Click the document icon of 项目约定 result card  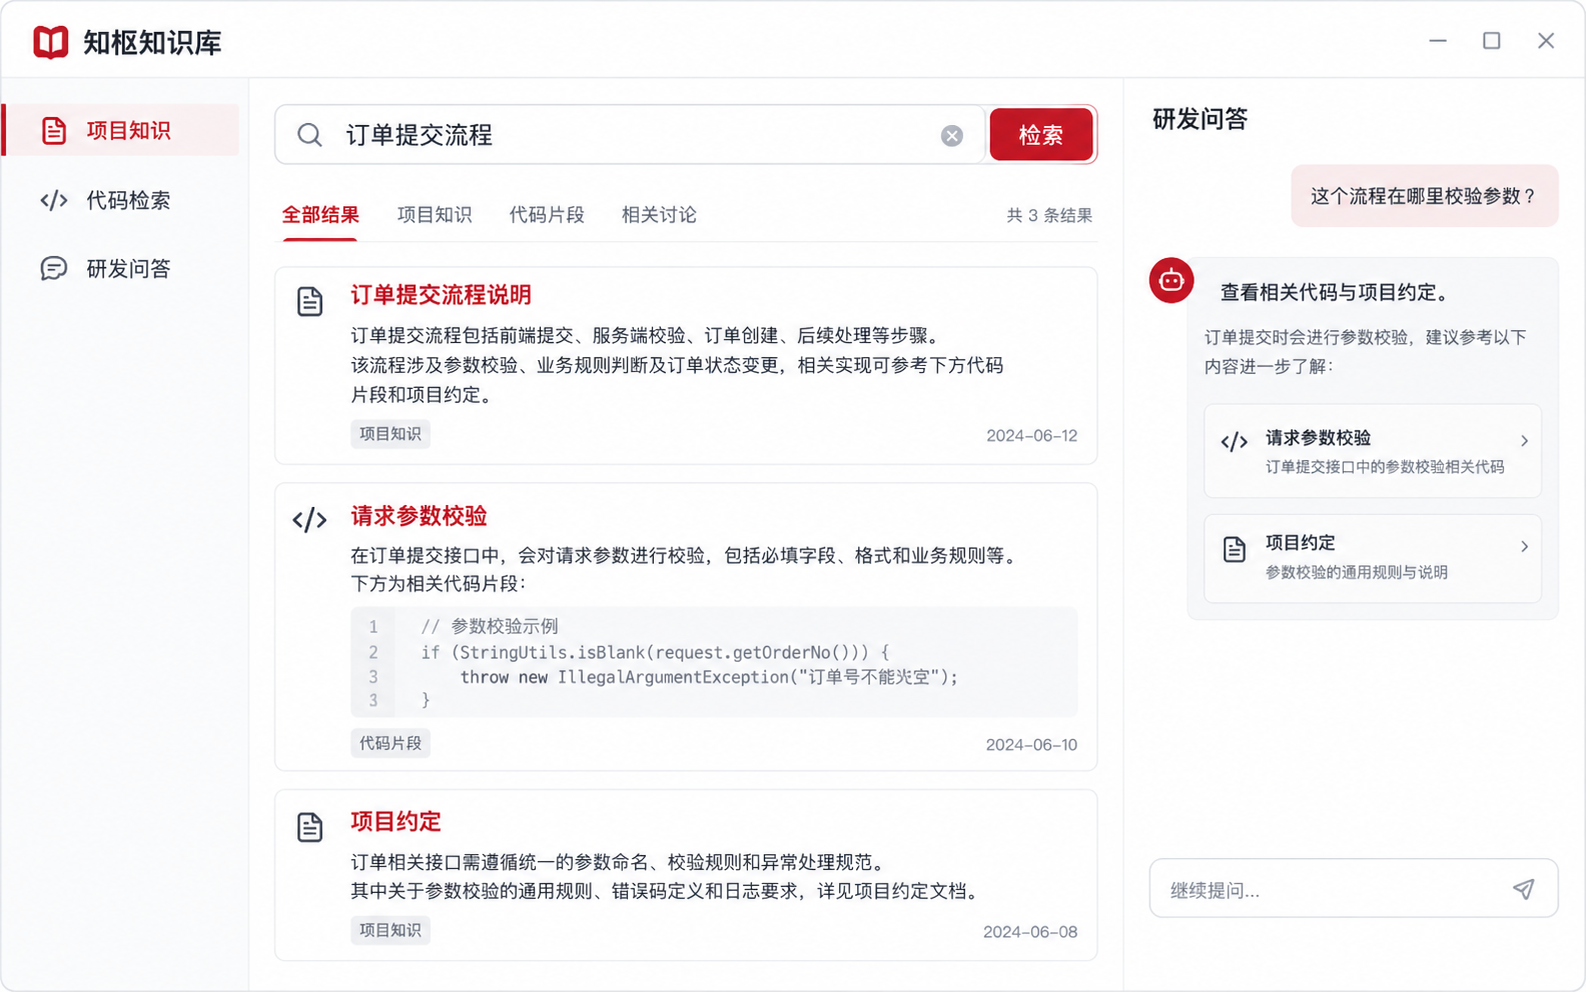(x=310, y=827)
